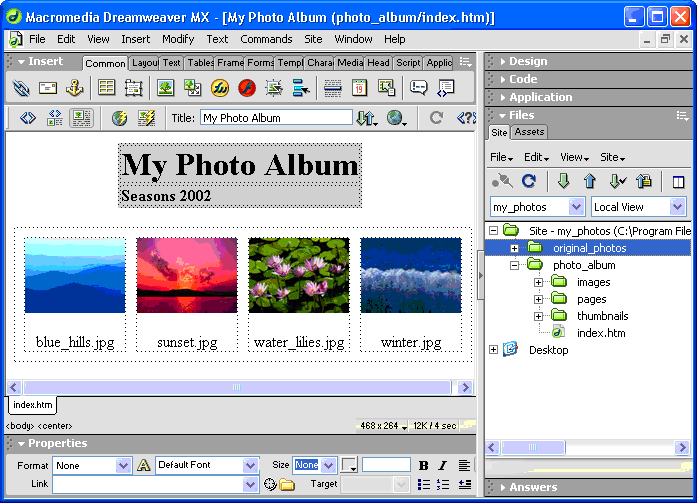Open the Tag Chooser icon
This screenshot has width=697, height=503.
coord(445,88)
